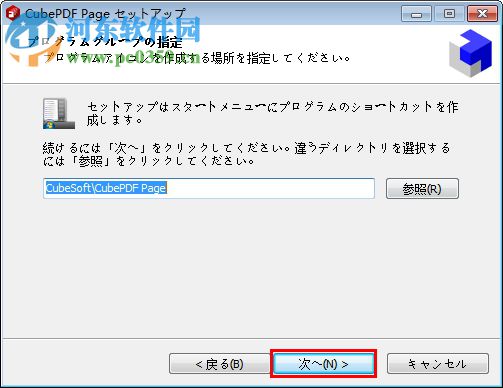This screenshot has width=503, height=388.
Task: Click the 次へ(N) > next button
Action: [323, 364]
